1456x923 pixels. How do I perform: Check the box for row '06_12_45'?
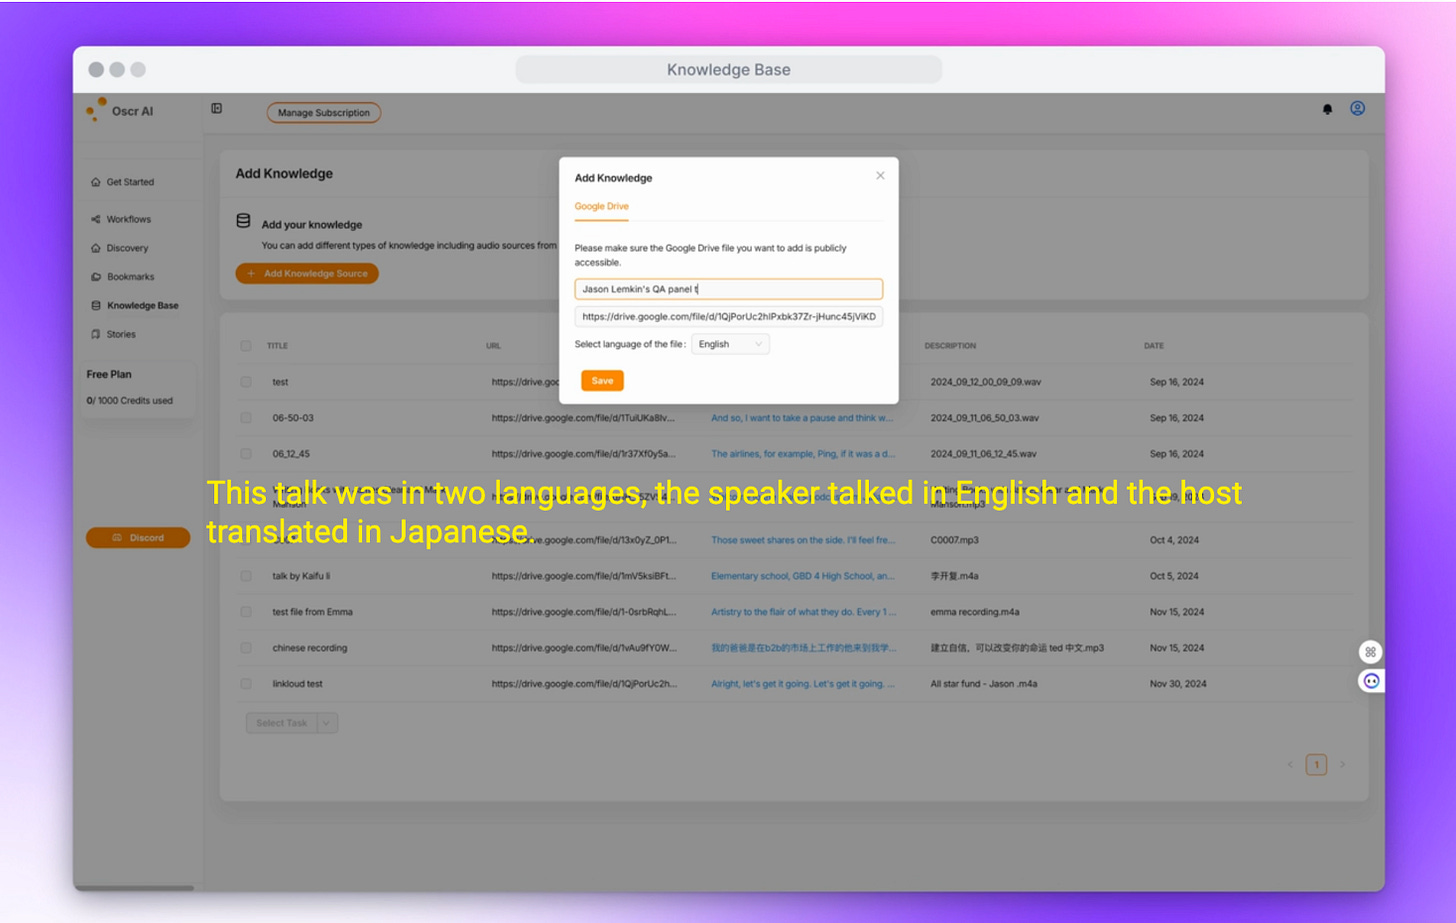[x=246, y=454]
